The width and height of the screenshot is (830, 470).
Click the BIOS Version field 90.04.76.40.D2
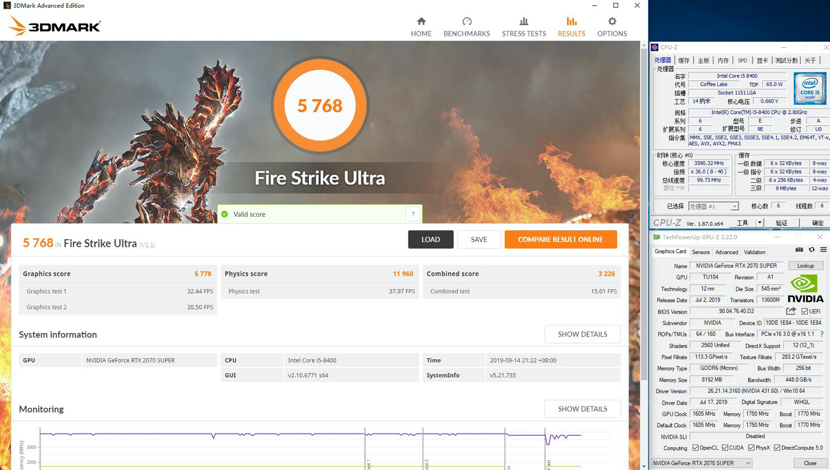736,311
